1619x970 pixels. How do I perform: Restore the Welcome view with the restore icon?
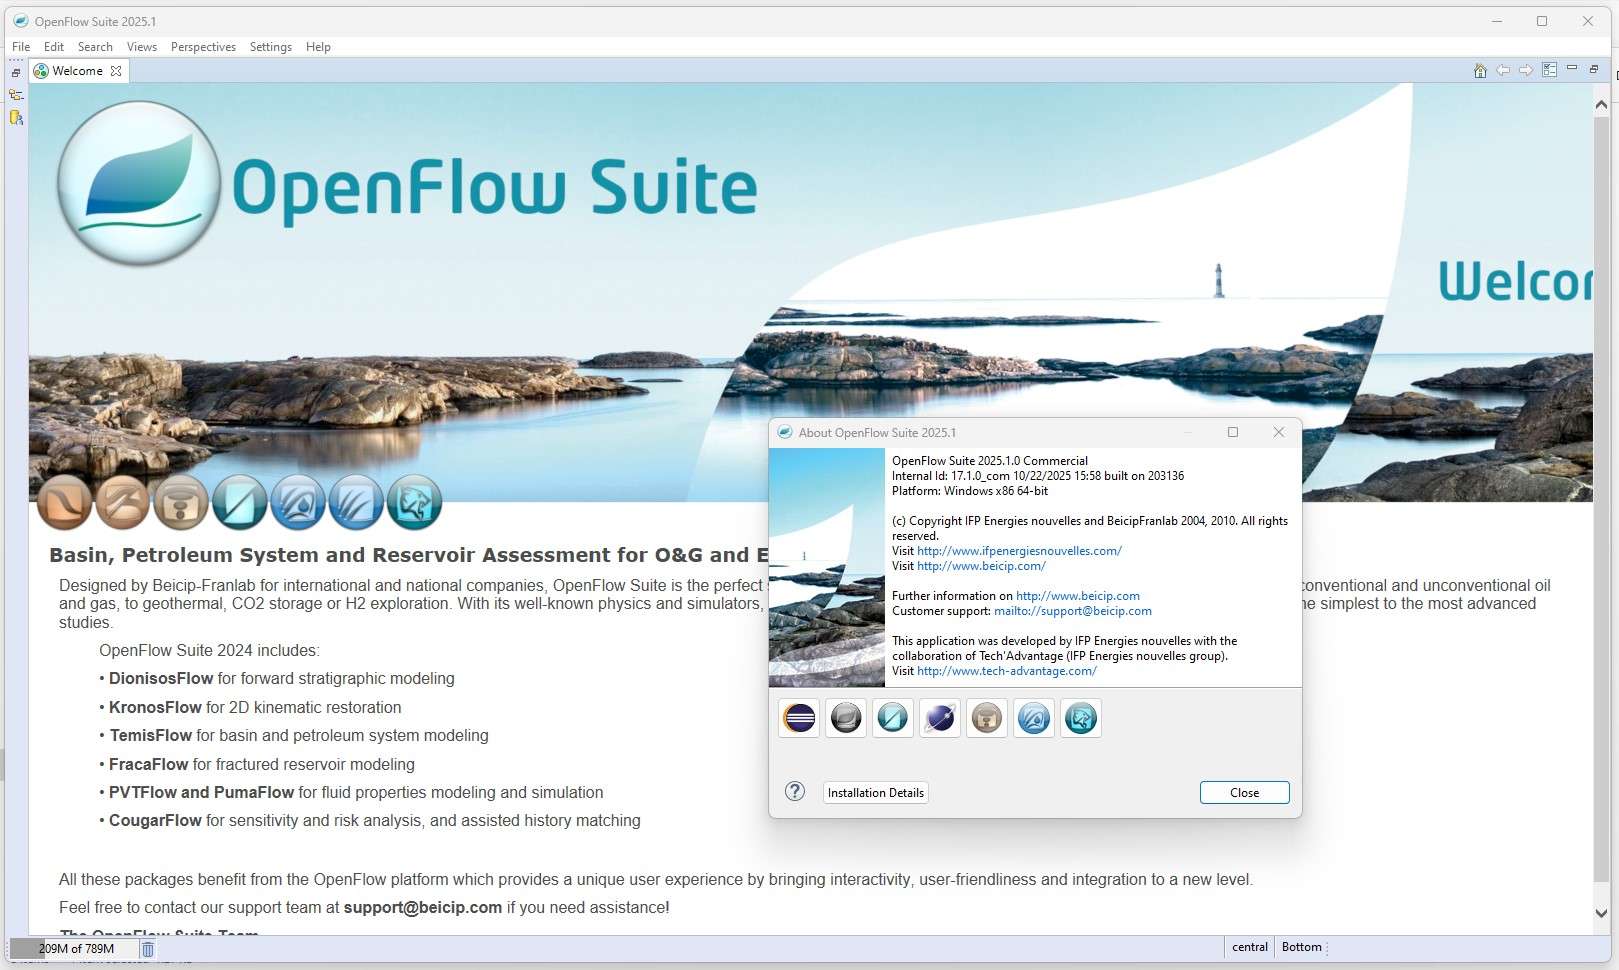click(1594, 69)
